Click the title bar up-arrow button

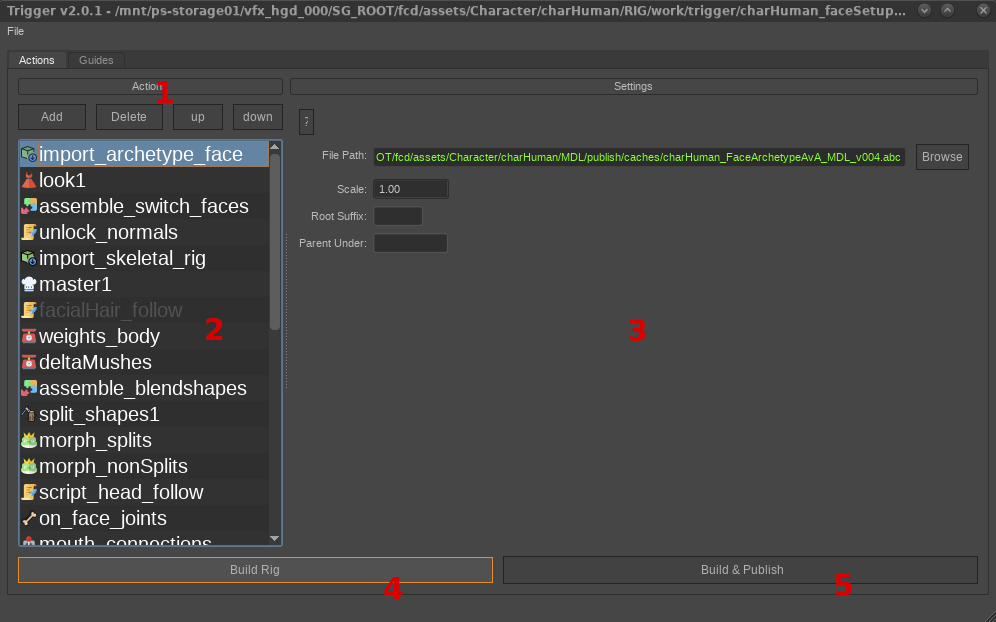pos(947,10)
